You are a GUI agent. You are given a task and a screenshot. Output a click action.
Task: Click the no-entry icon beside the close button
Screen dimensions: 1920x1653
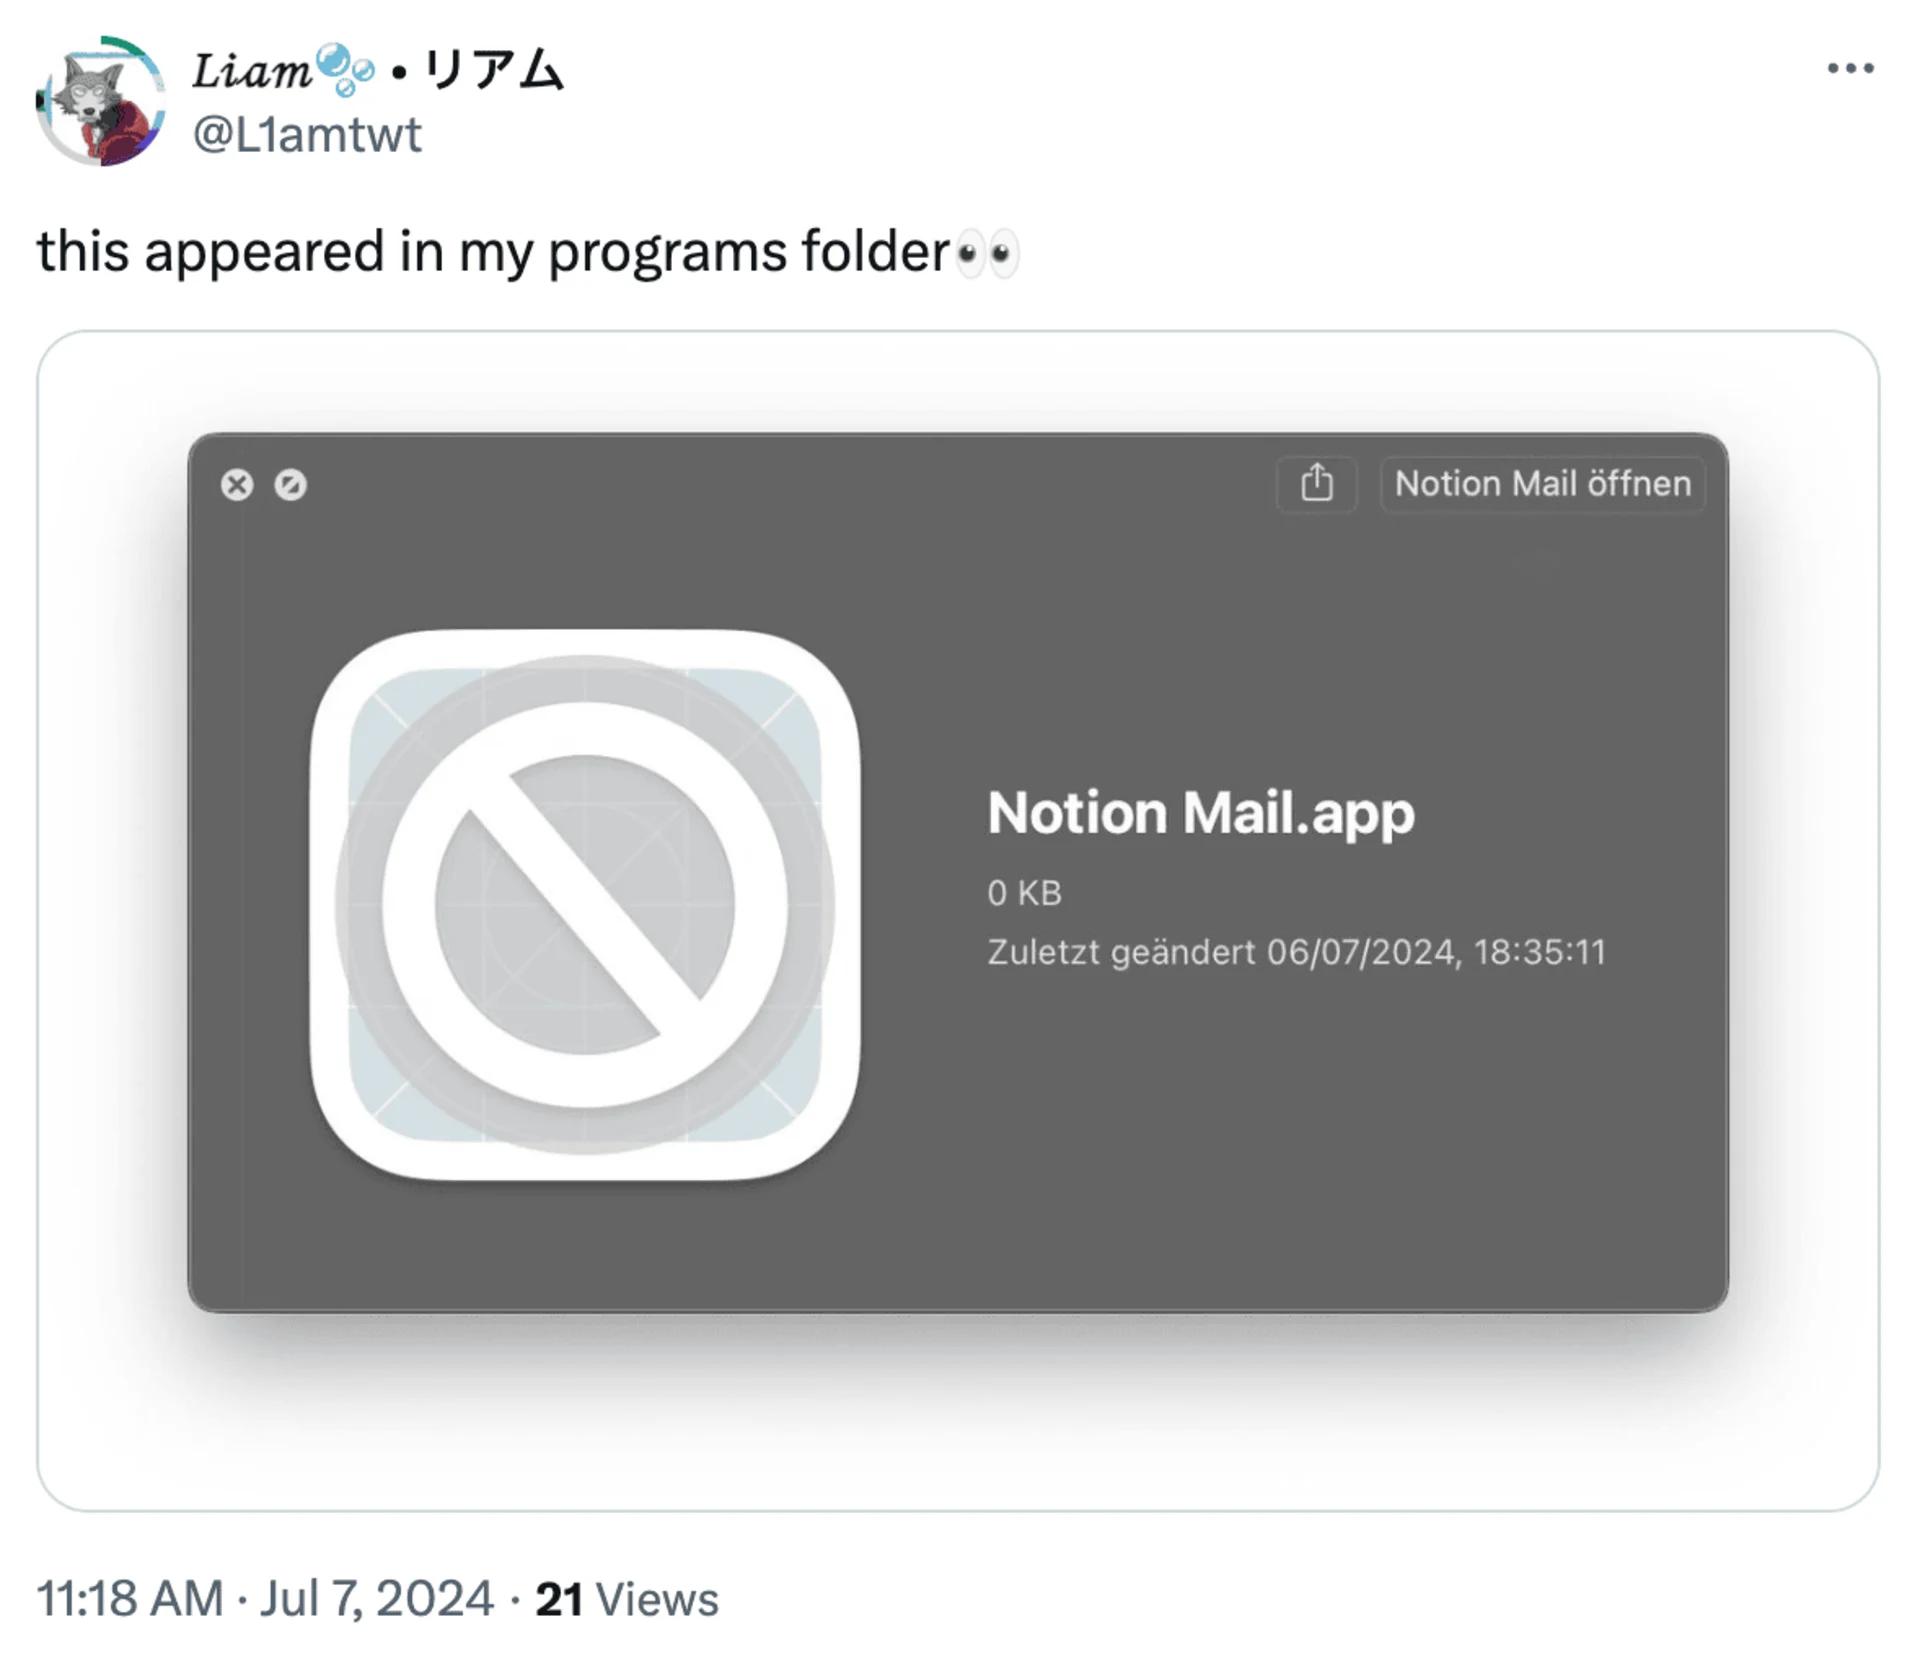pyautogui.click(x=291, y=485)
